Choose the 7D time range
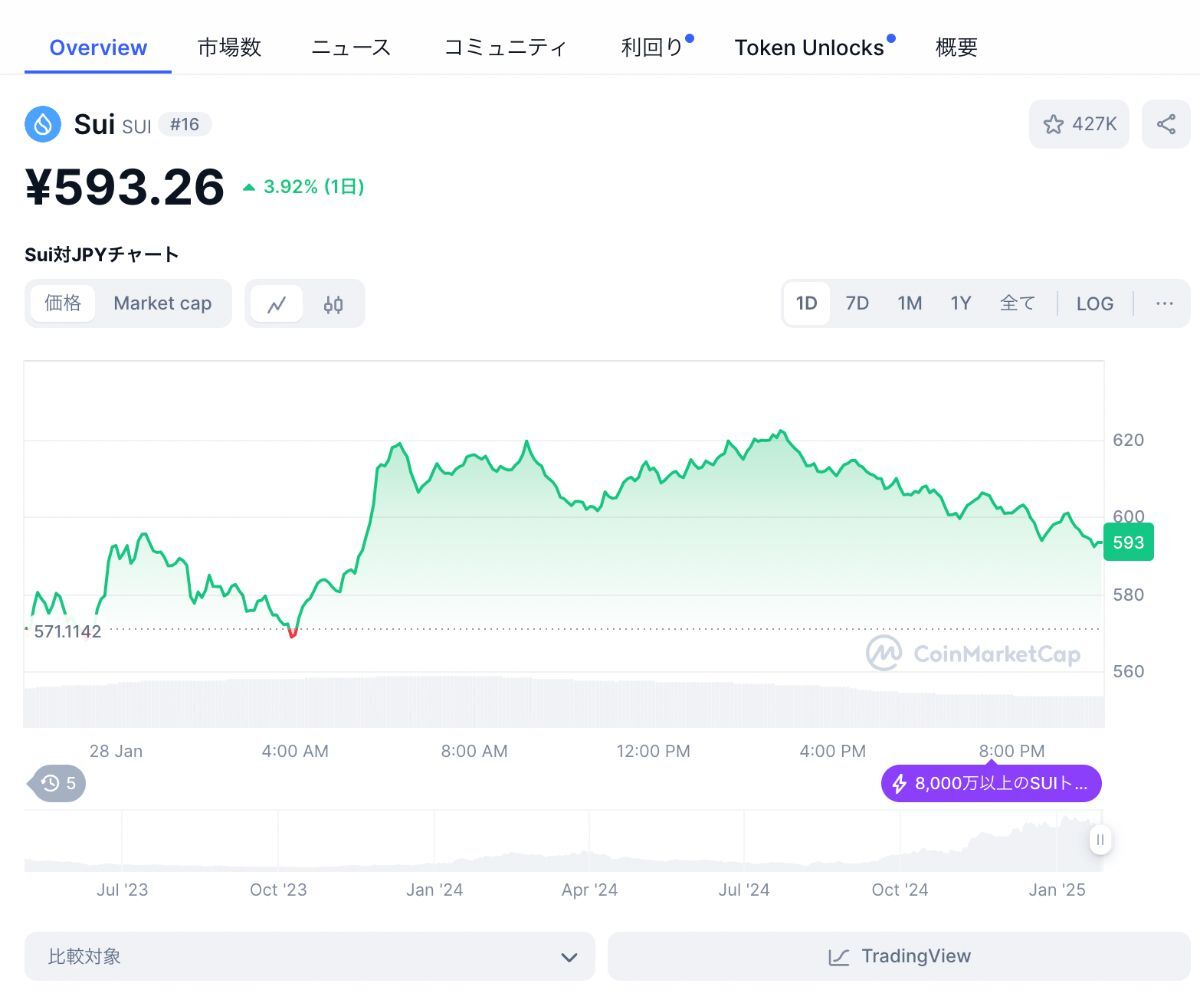1200x993 pixels. (857, 303)
